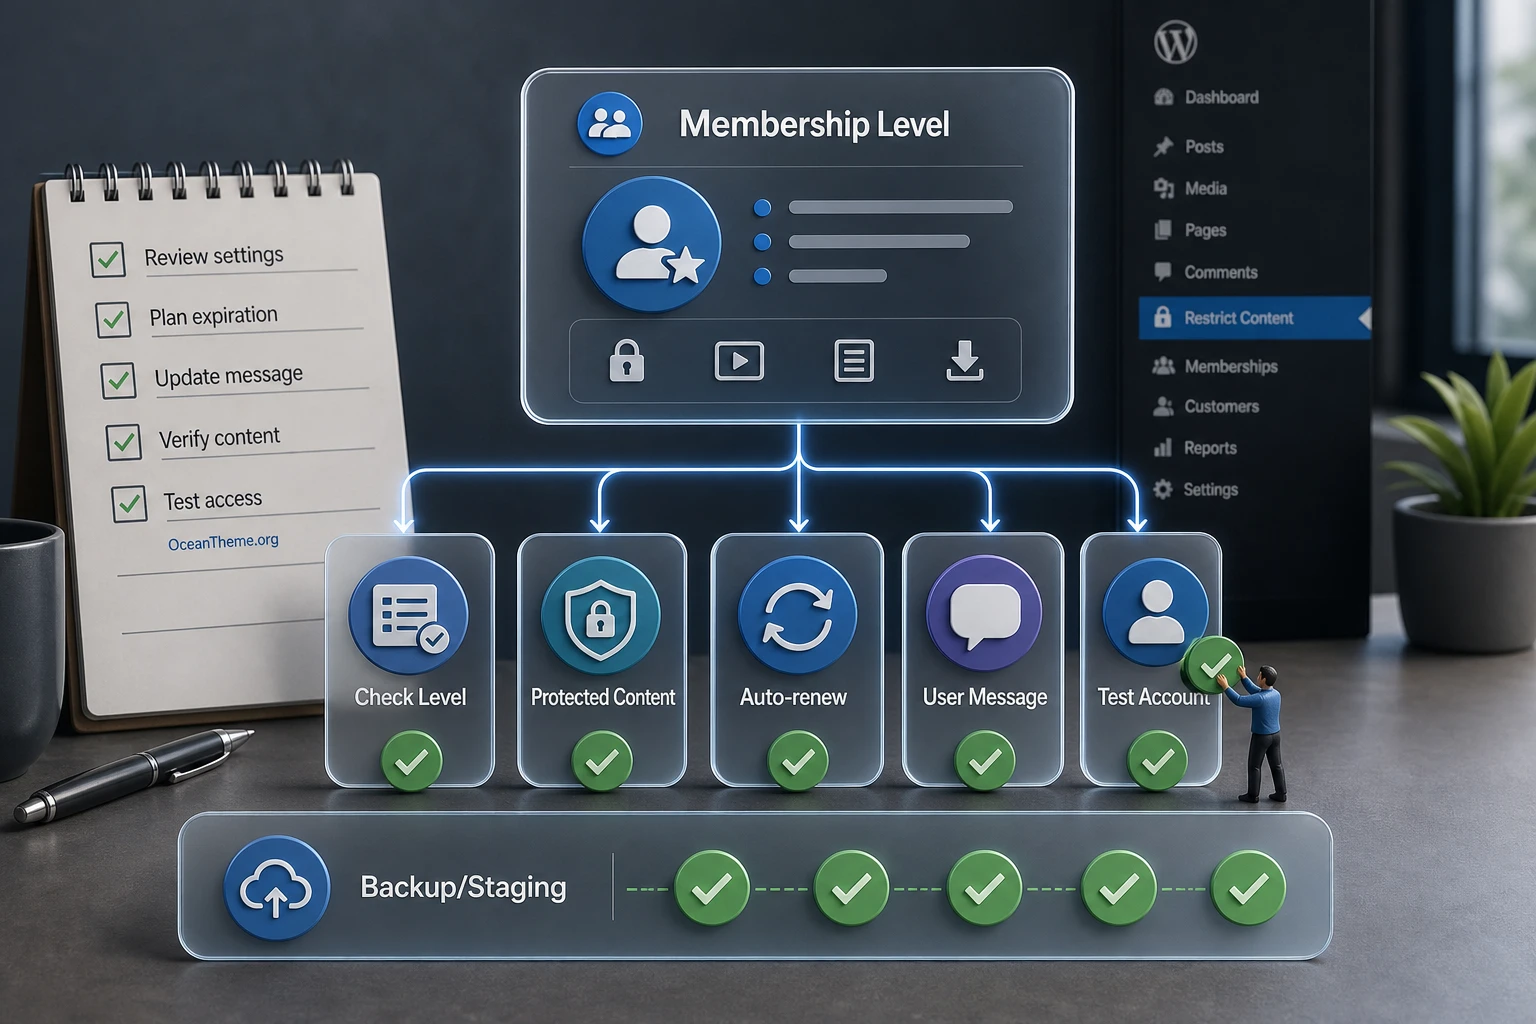Screen dimensions: 1536x1024
Task: Click the Auto-renew refresh icon
Action: click(797, 615)
